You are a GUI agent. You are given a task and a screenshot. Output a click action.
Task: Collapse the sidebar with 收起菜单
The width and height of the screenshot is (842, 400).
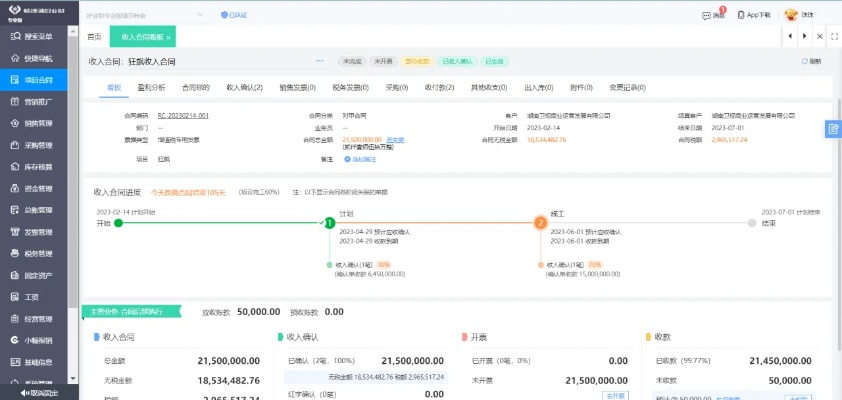[x=38, y=394]
